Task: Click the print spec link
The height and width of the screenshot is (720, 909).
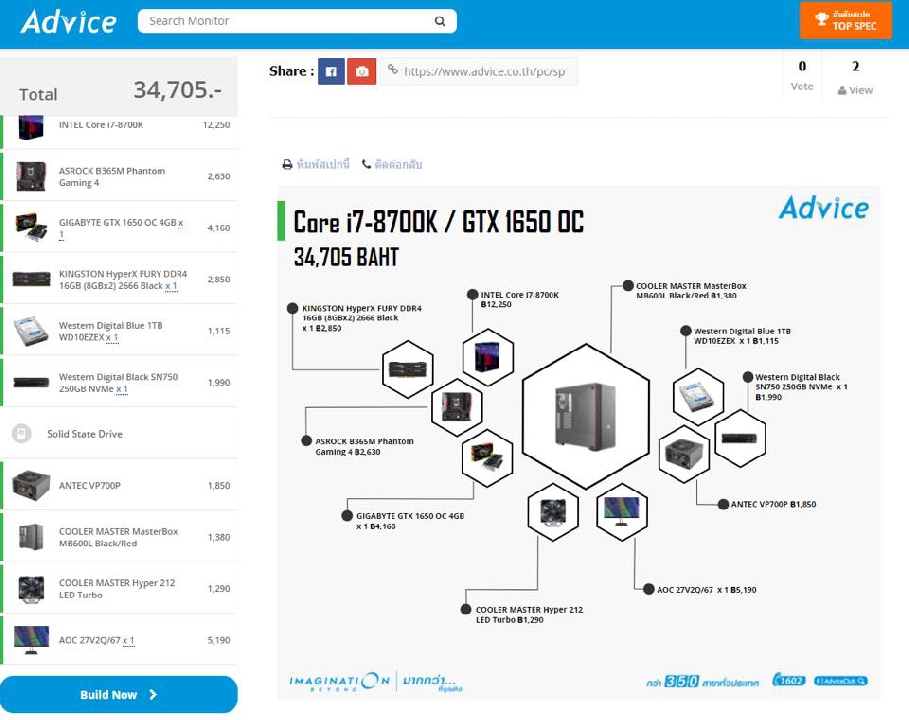Action: coord(316,165)
